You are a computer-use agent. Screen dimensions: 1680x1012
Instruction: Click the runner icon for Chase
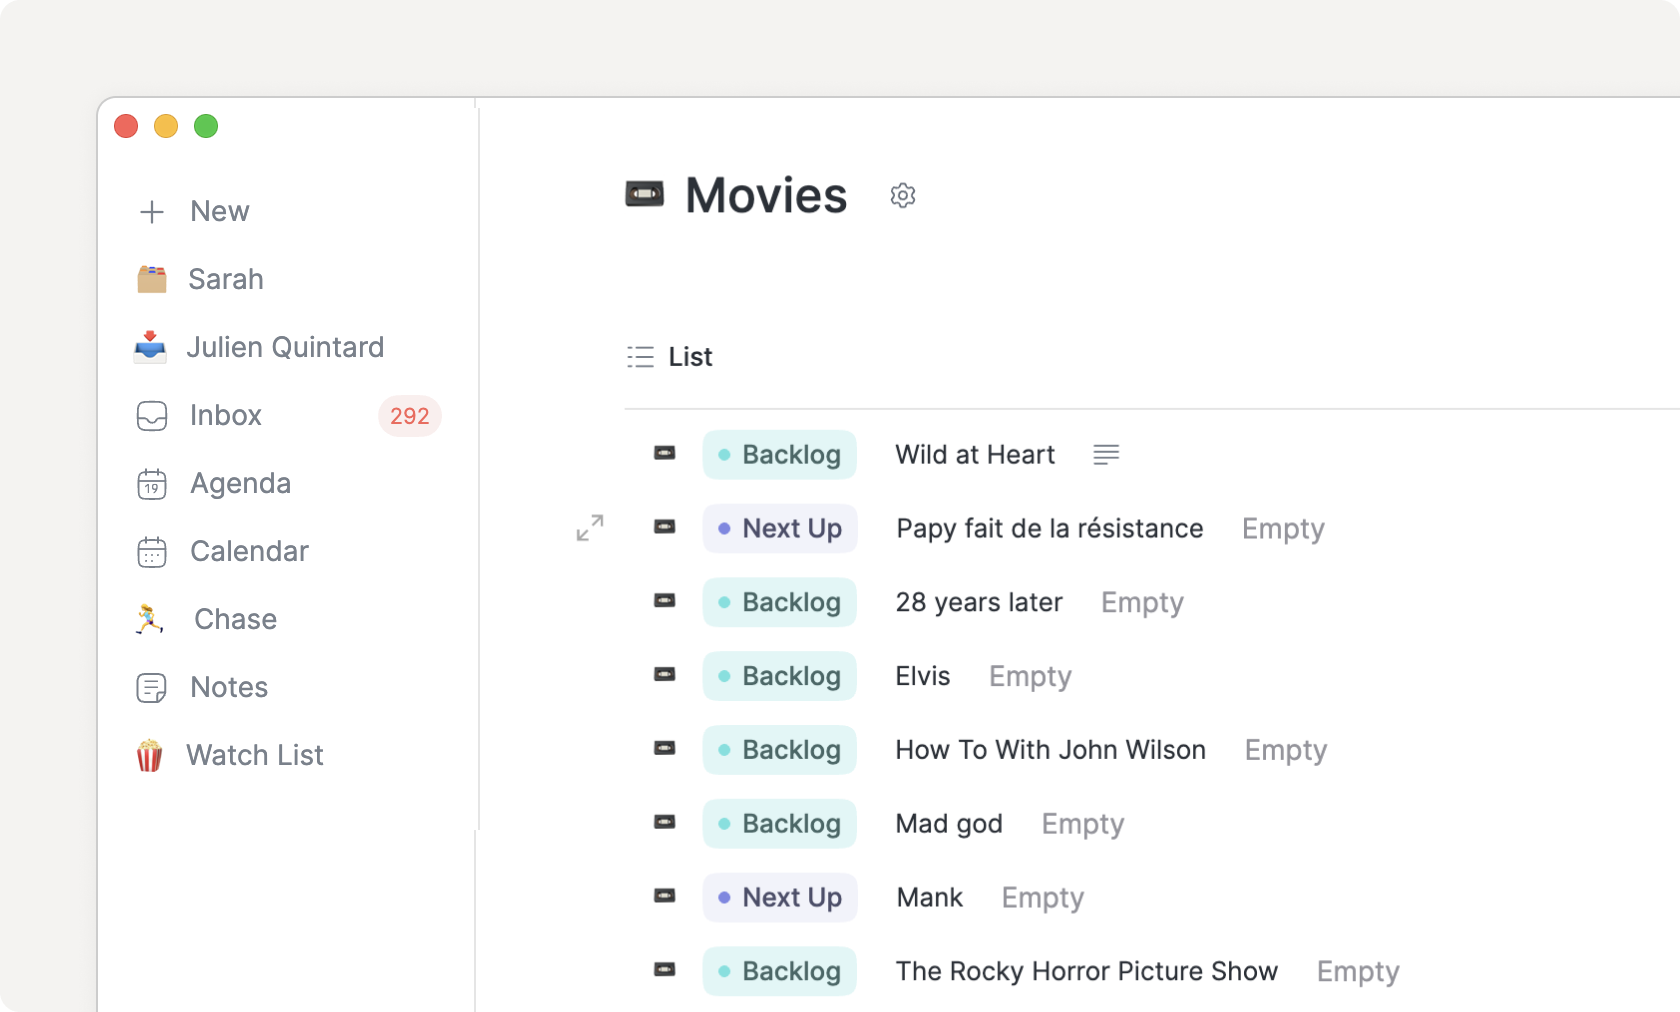150,620
